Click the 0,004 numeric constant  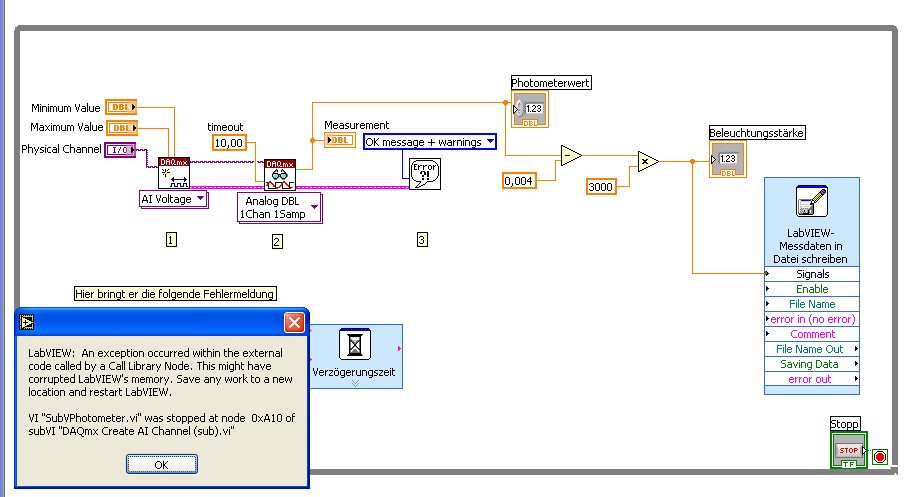click(519, 181)
